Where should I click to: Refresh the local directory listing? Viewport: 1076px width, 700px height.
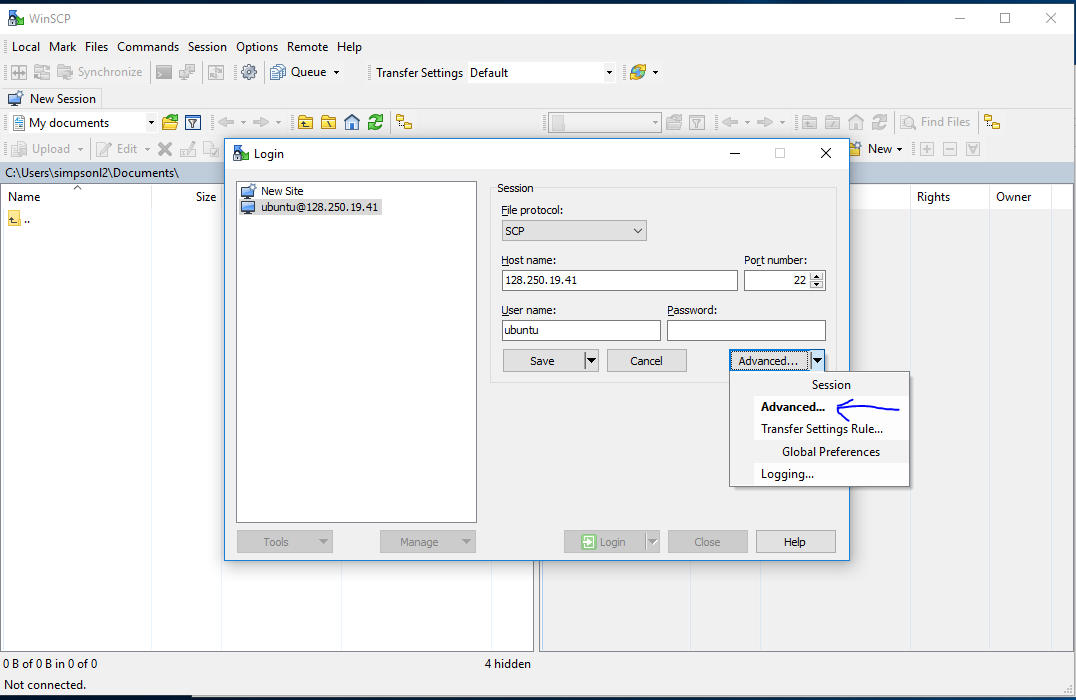point(375,122)
